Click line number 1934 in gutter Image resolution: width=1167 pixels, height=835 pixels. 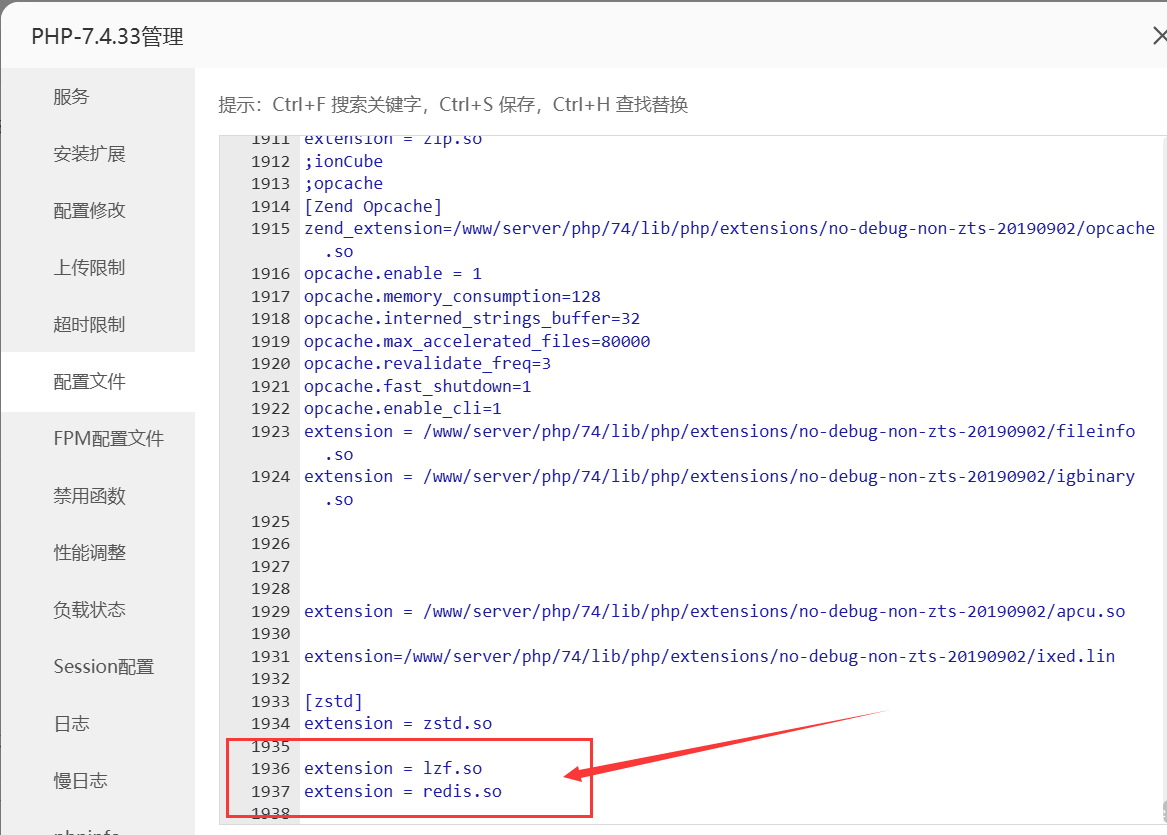pyautogui.click(x=270, y=723)
